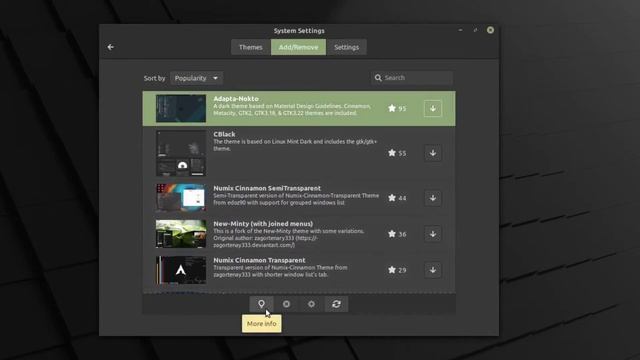The width and height of the screenshot is (640, 360).
Task: Click the New-Minty preview thumbnail
Action: [181, 234]
